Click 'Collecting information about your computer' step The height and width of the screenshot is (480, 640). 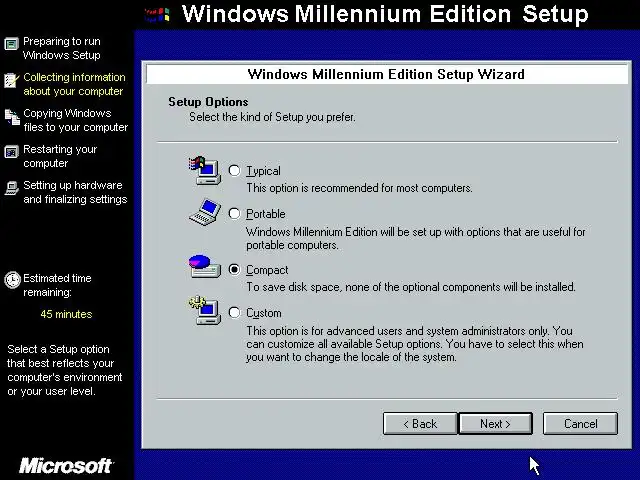pyautogui.click(x=74, y=84)
